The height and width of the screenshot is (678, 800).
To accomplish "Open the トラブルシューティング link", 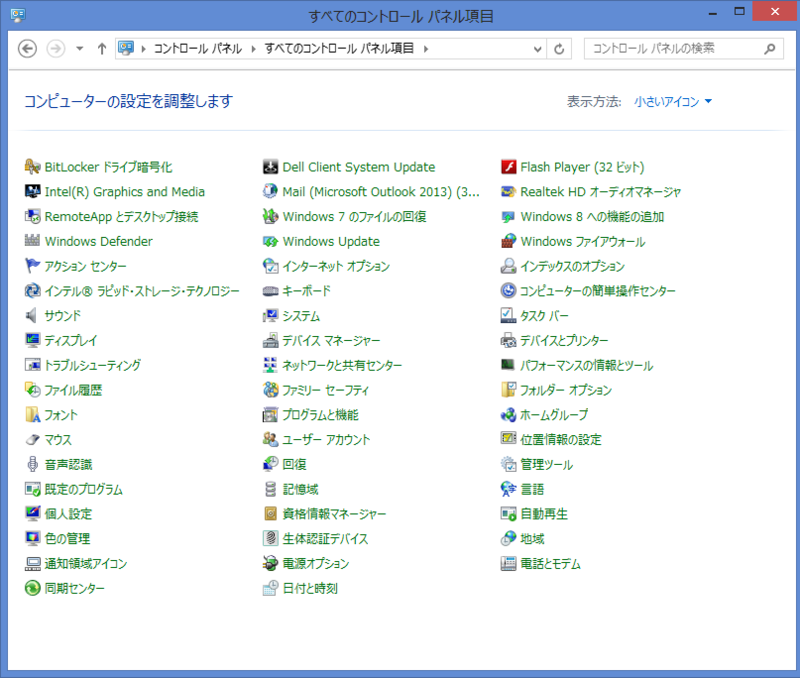I will 92,365.
